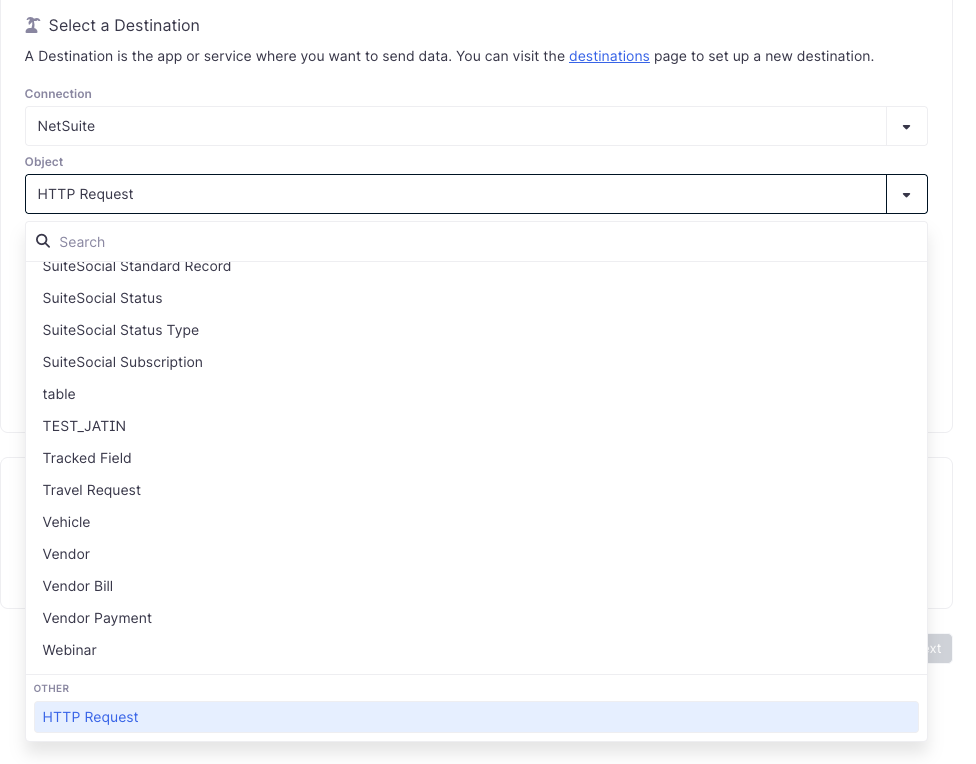976x764 pixels.
Task: Type in the object Search field
Action: [x=480, y=242]
